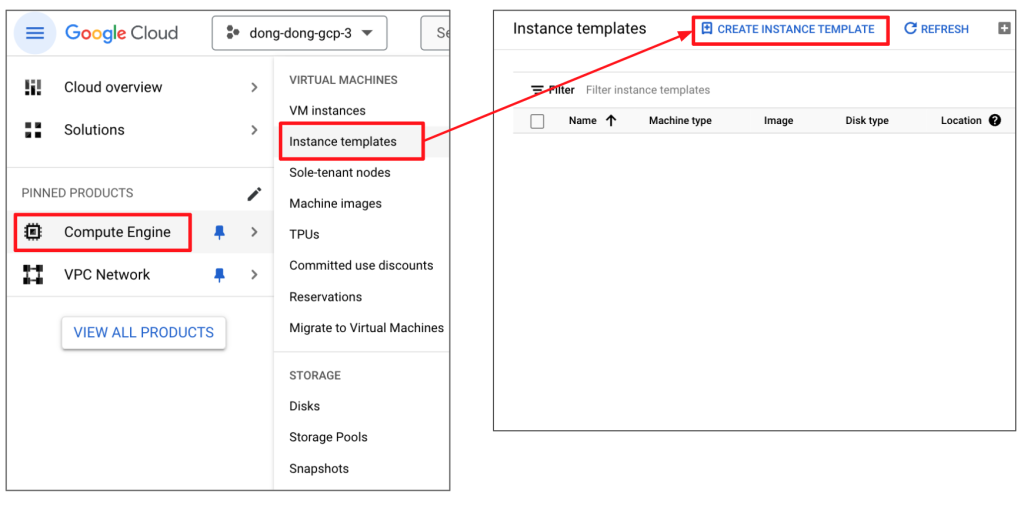This screenshot has width=1024, height=506.
Task: Click the create template plus icon
Action: 706,29
